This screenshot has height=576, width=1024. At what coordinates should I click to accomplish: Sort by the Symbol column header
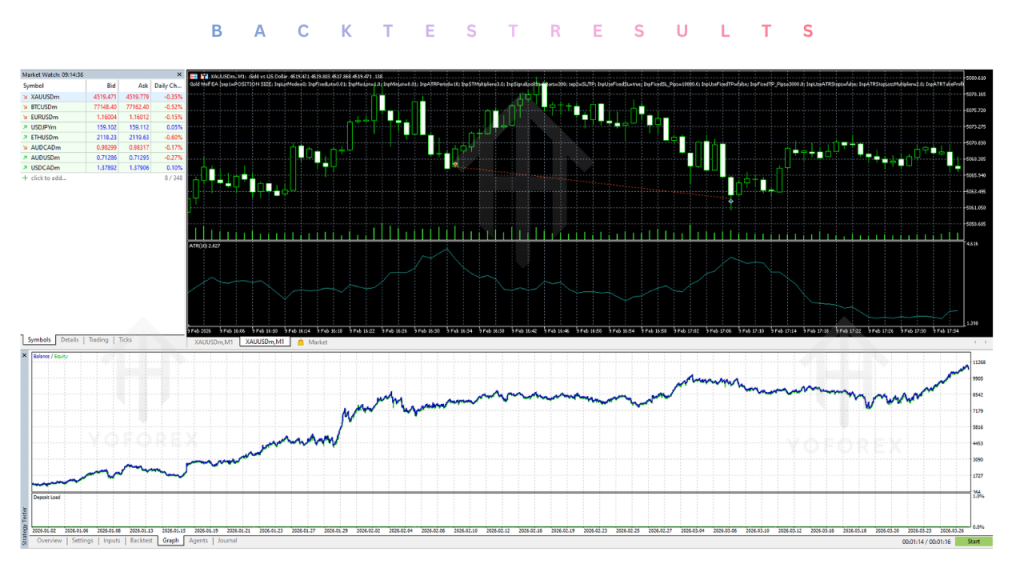[53, 86]
